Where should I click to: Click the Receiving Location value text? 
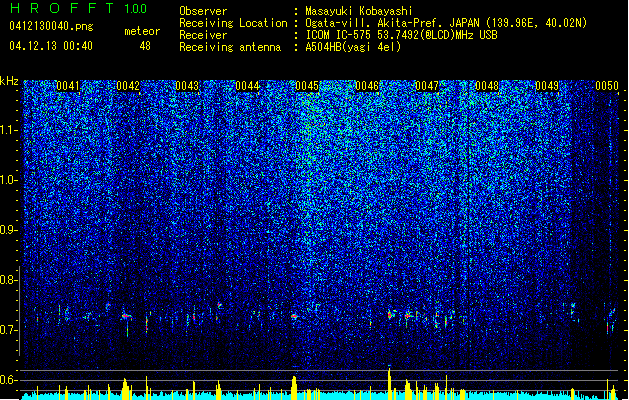coord(446,23)
